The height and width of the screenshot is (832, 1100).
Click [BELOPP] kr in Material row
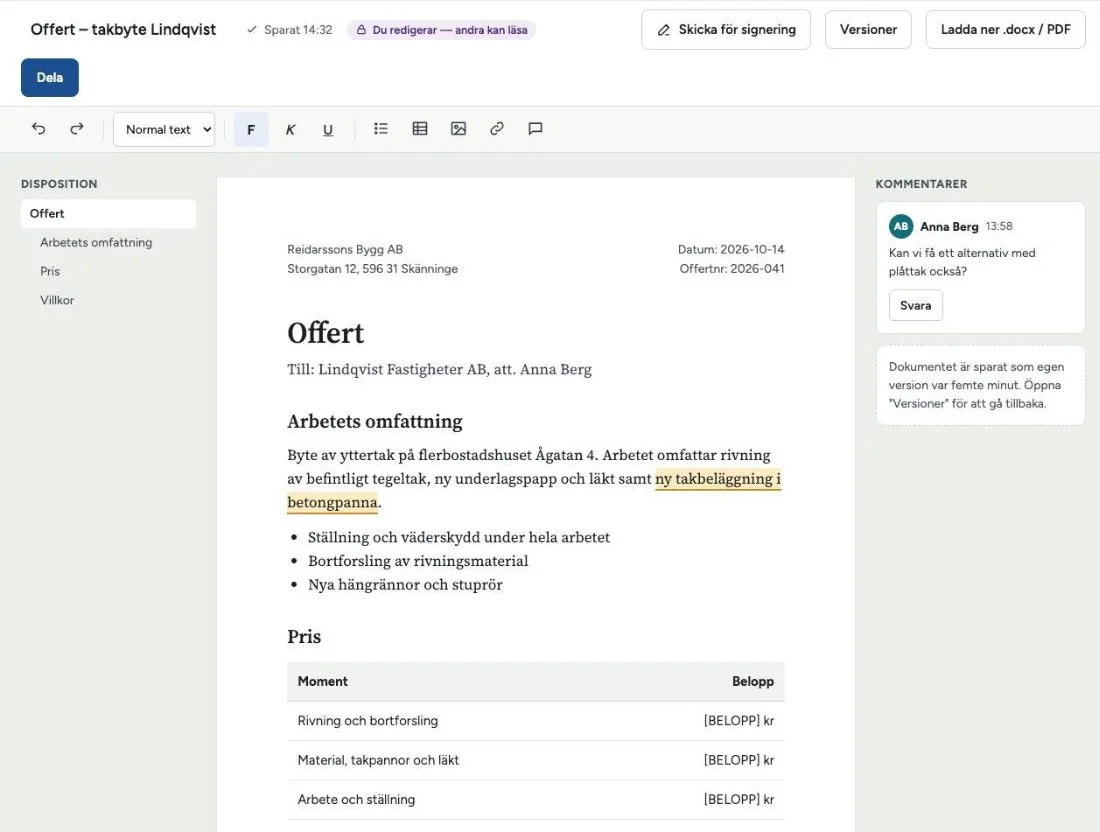point(739,760)
